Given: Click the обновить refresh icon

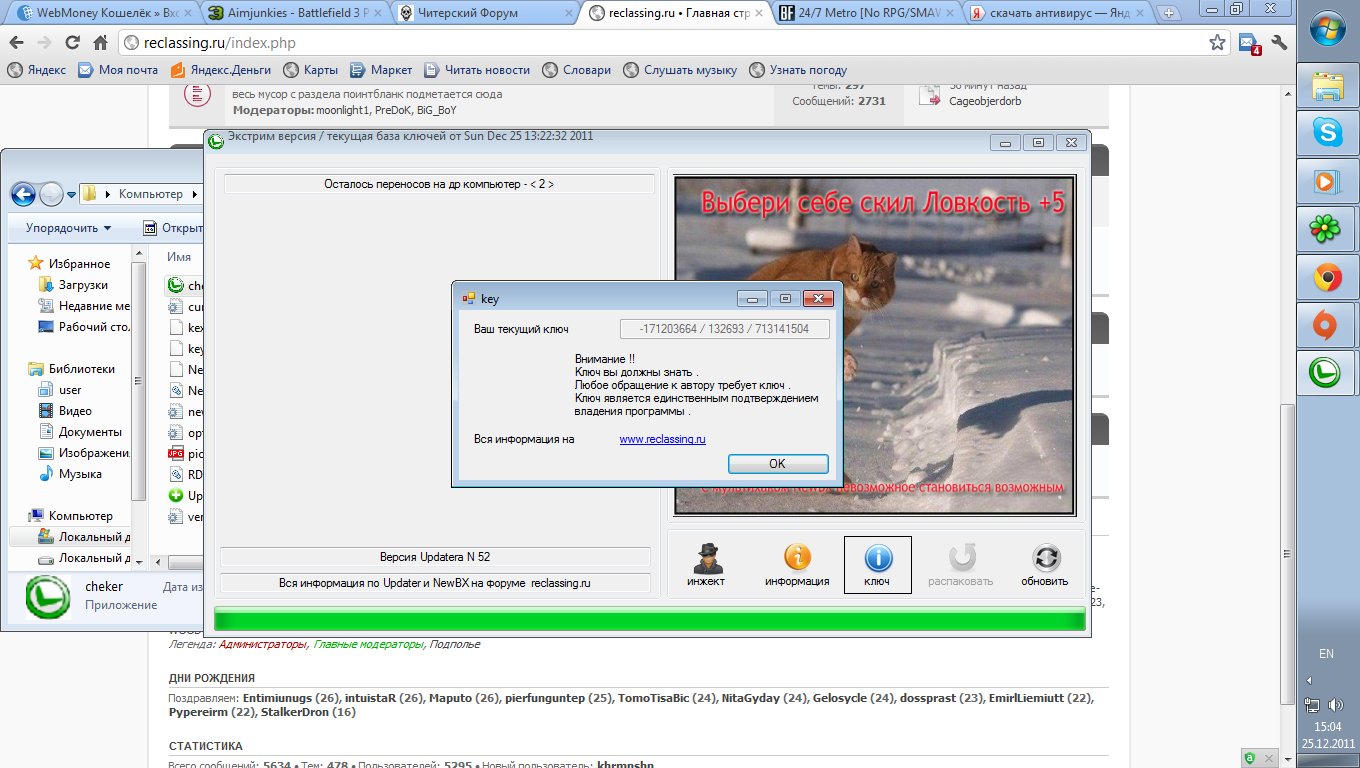Looking at the screenshot, I should click(1044, 565).
